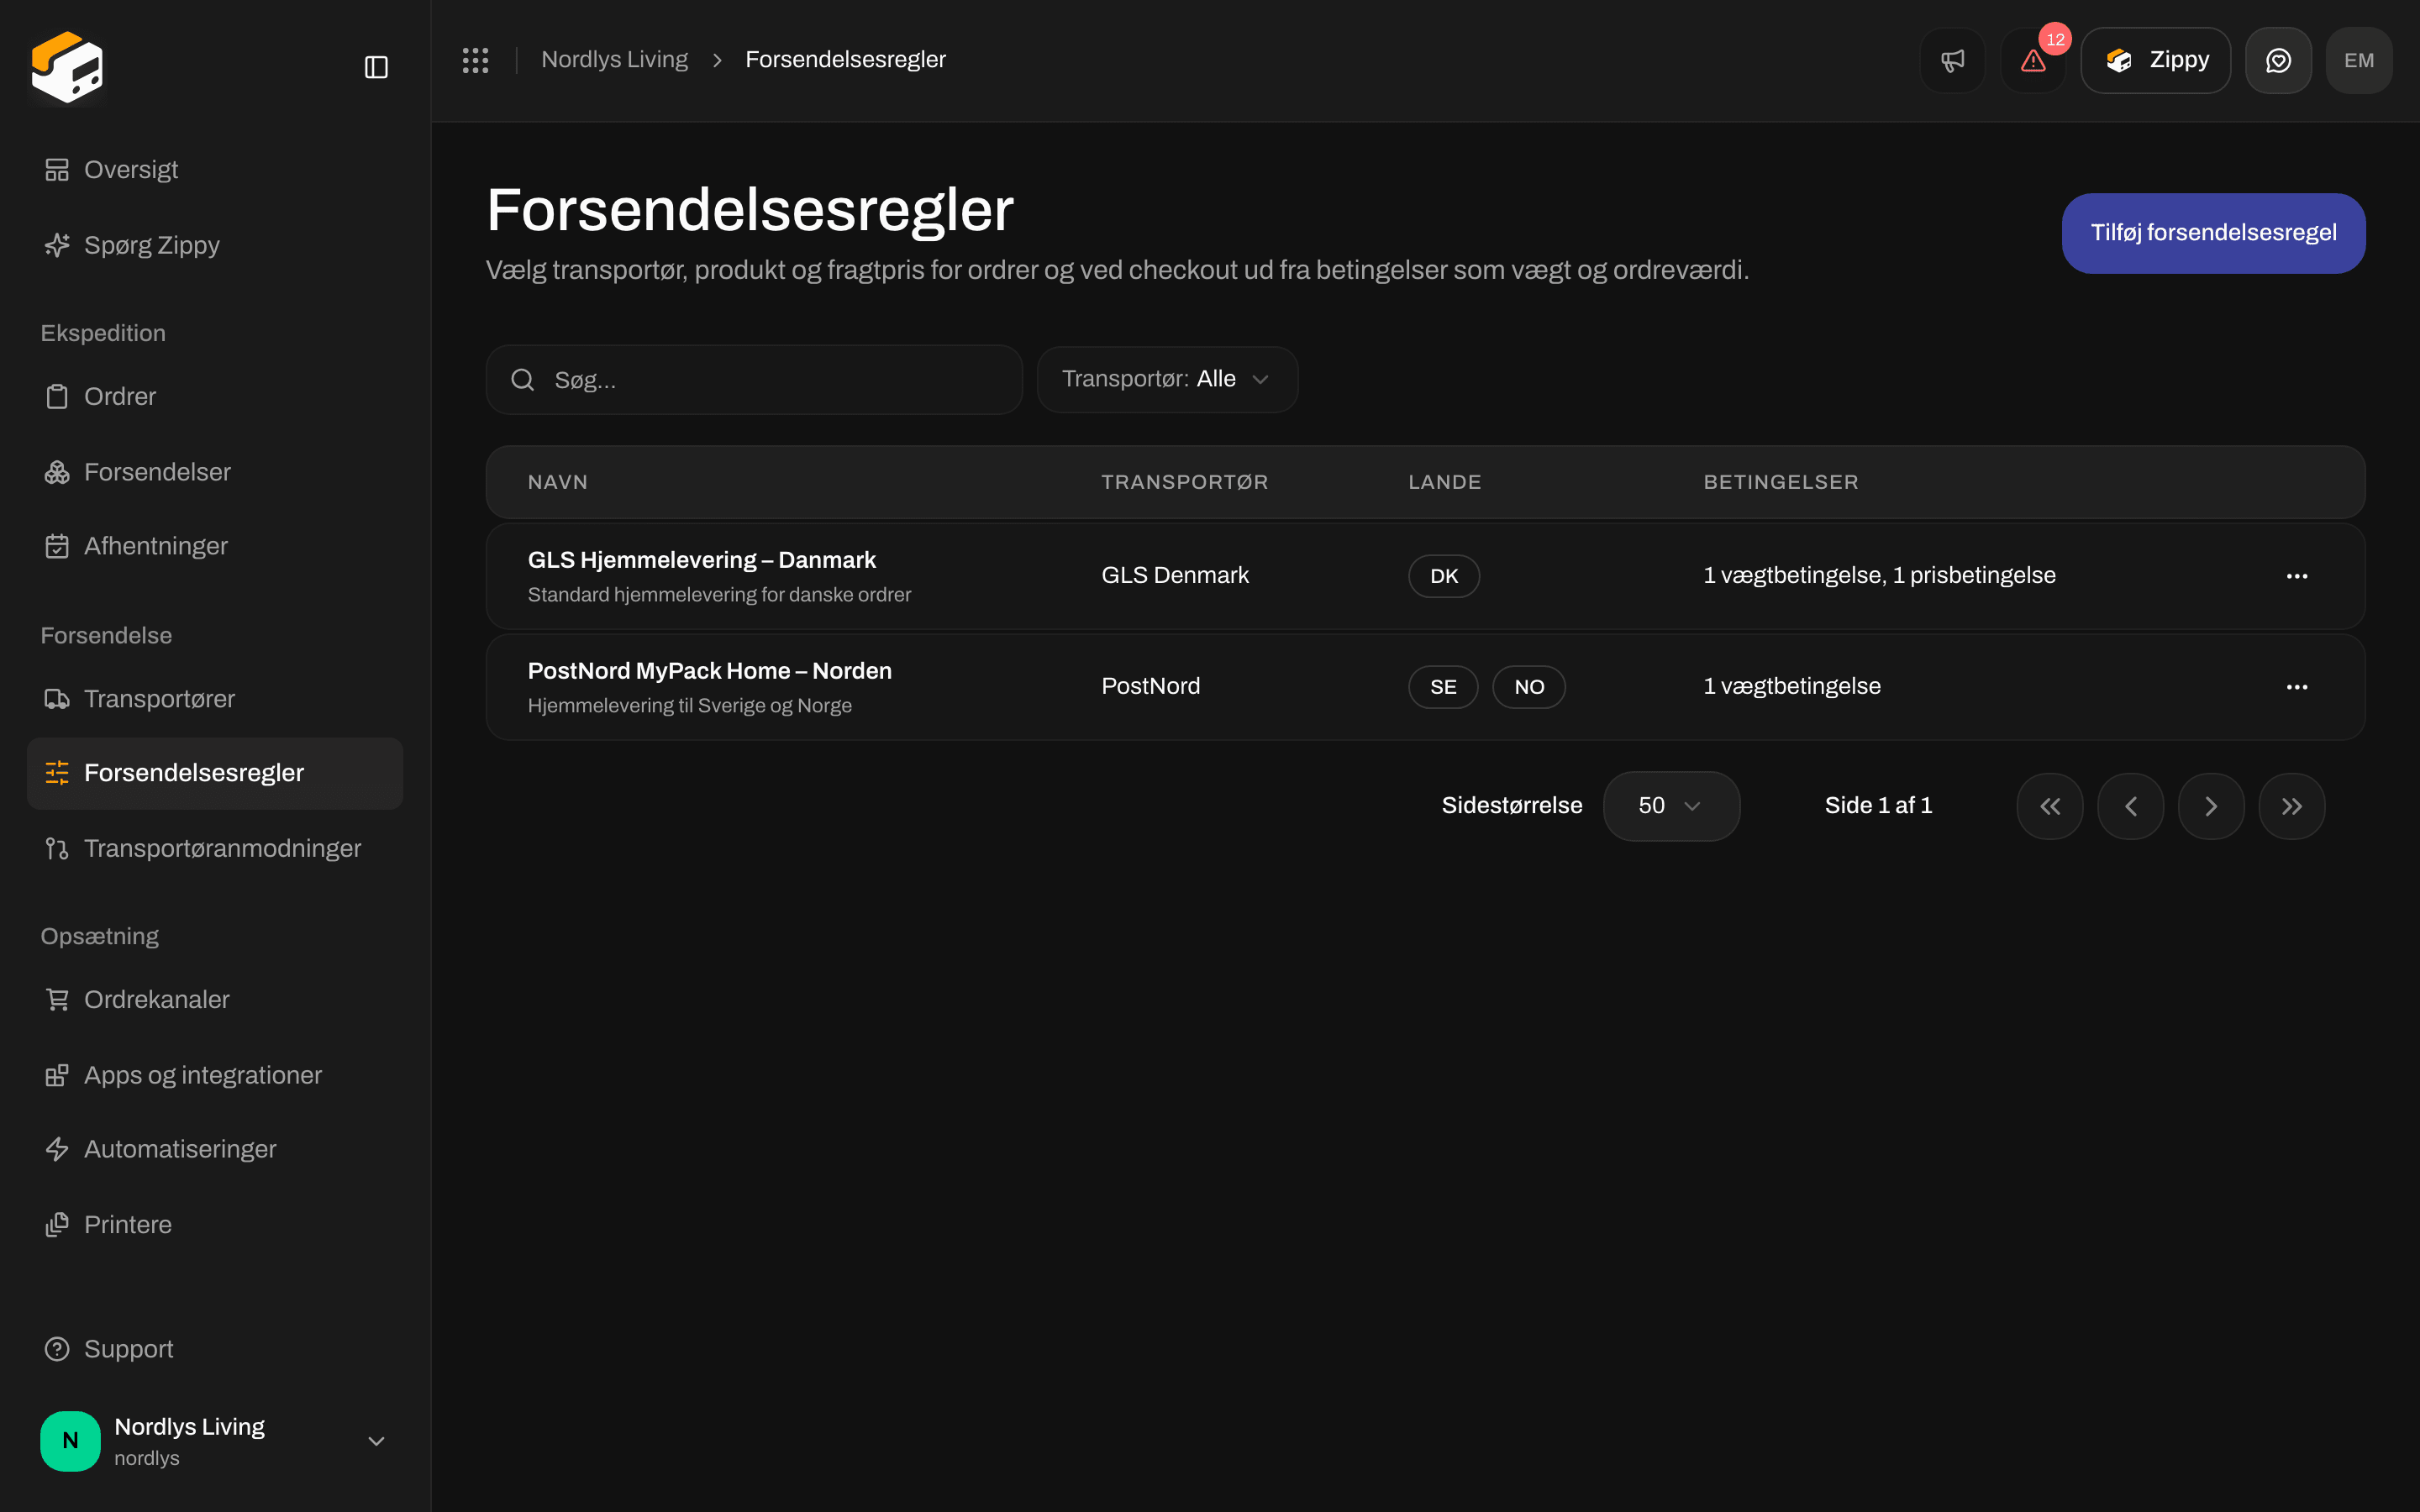Click the shipping box logo in the sidebar

pyautogui.click(x=67, y=67)
